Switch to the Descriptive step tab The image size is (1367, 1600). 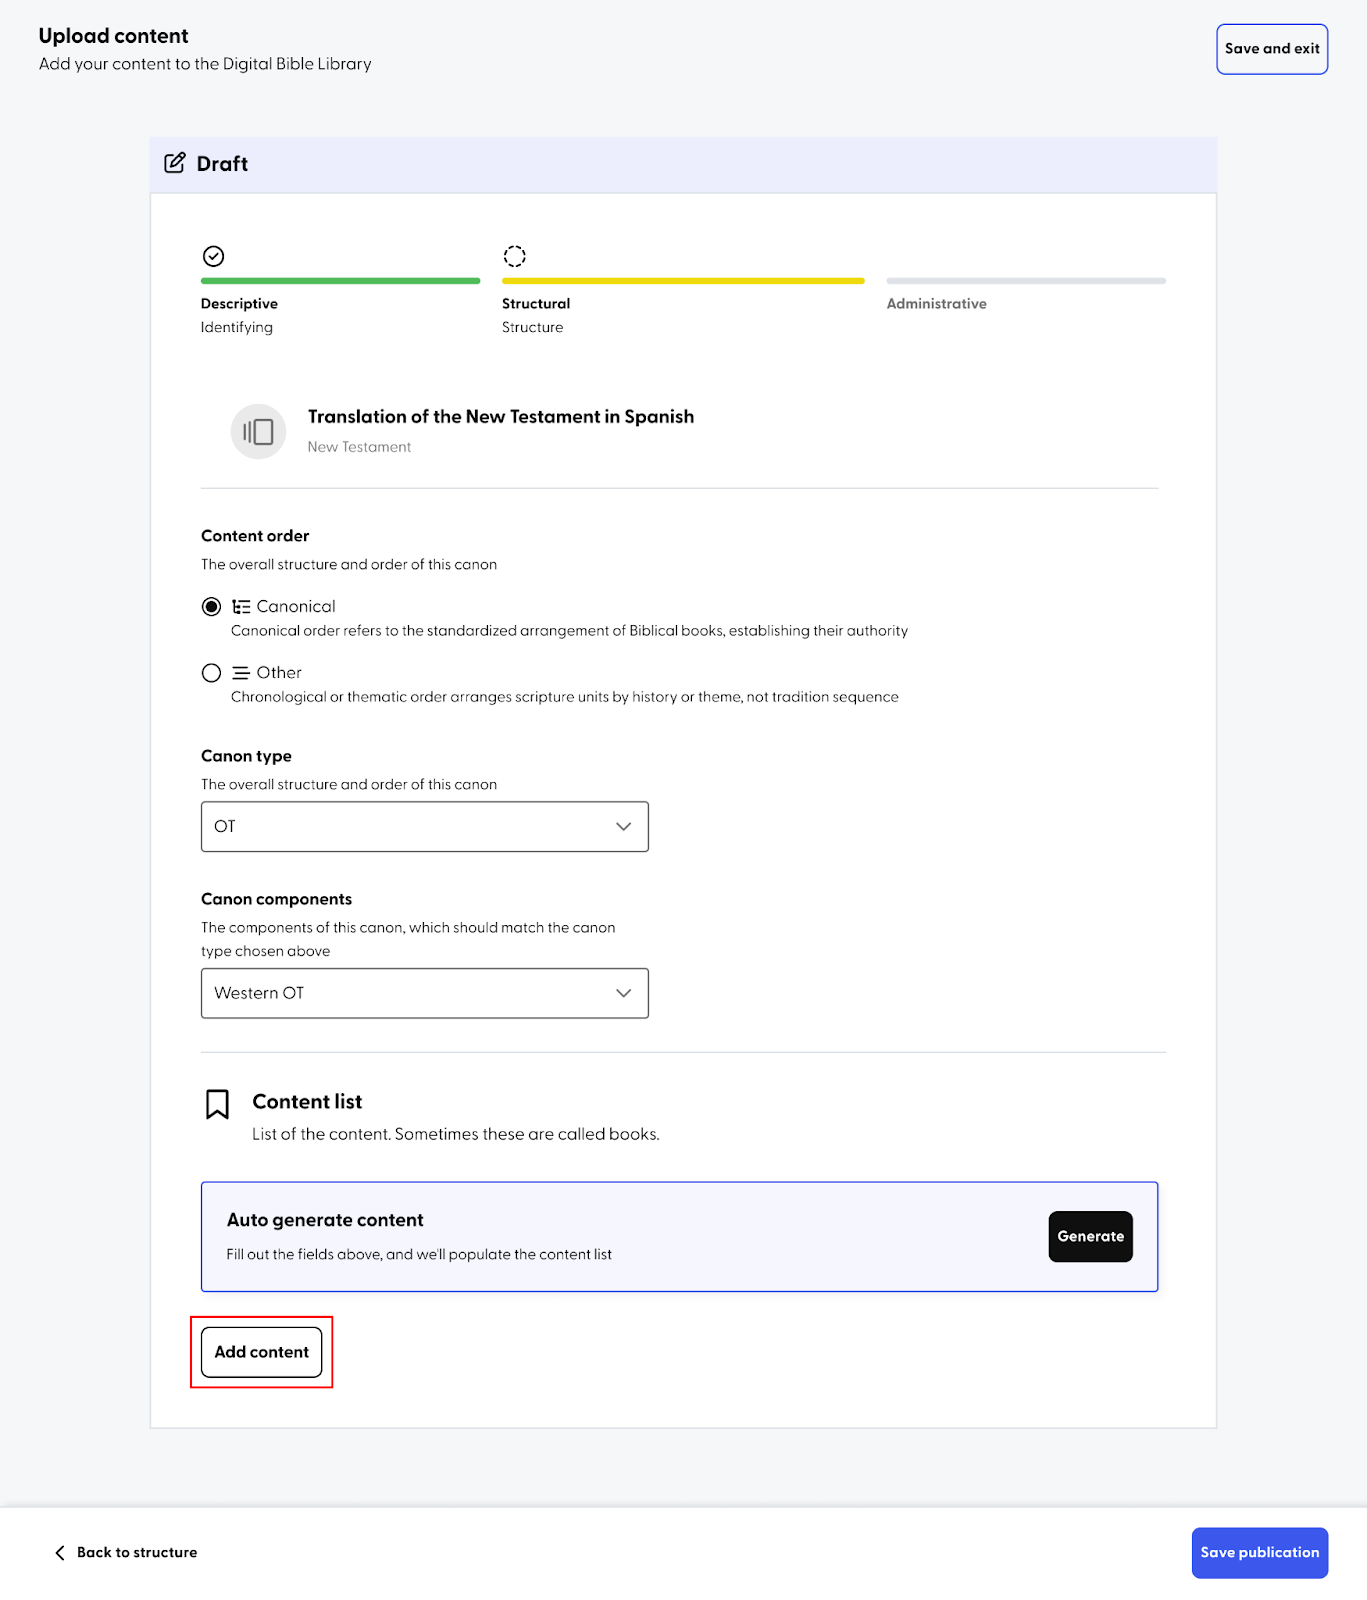[239, 304]
